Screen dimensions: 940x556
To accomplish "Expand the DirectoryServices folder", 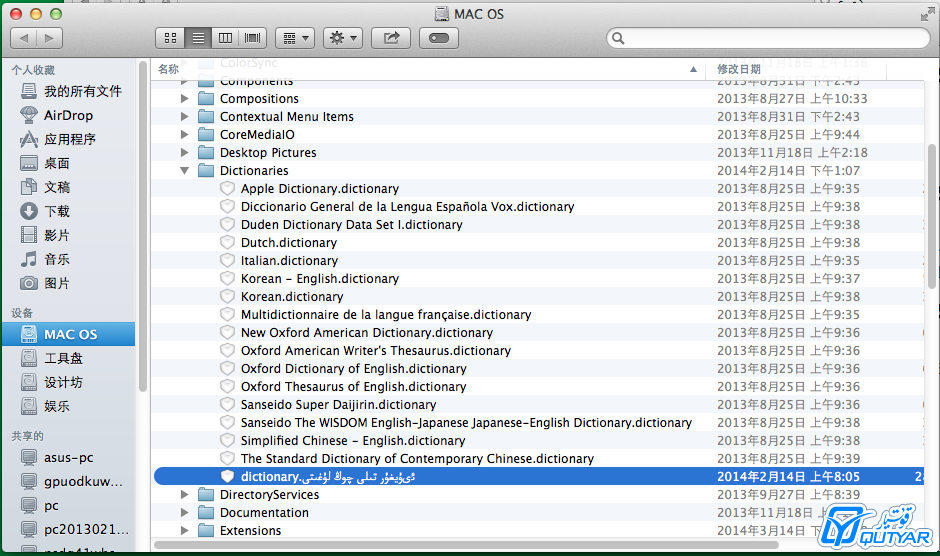I will pyautogui.click(x=185, y=494).
